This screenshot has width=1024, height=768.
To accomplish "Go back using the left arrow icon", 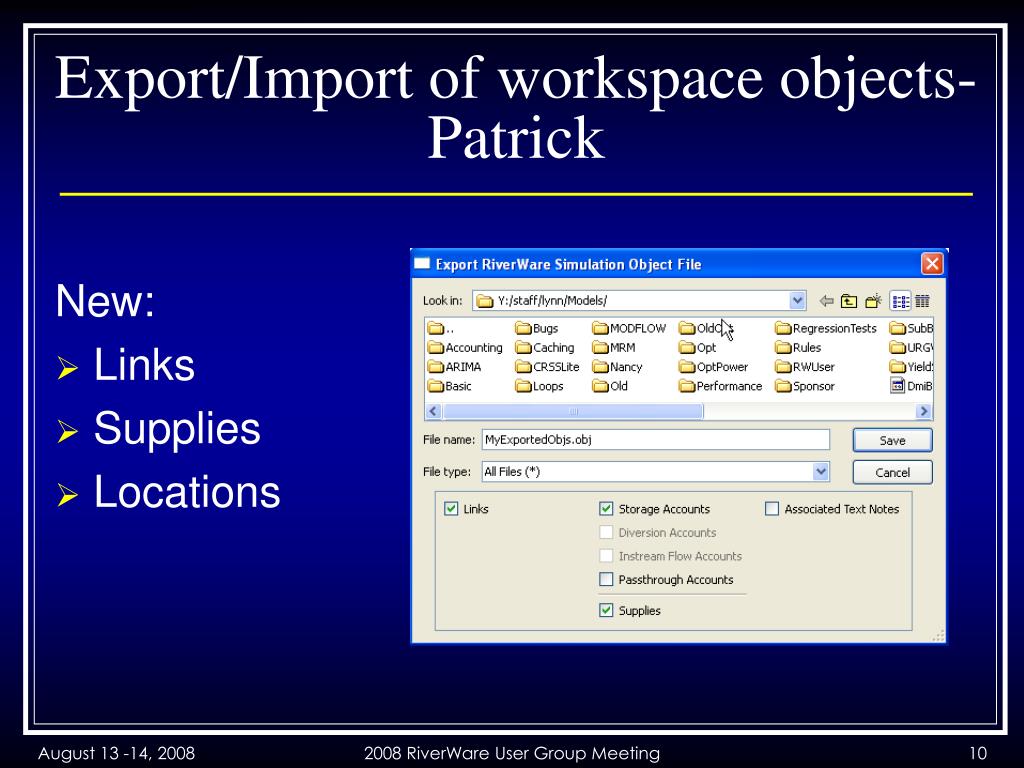I will 826,301.
